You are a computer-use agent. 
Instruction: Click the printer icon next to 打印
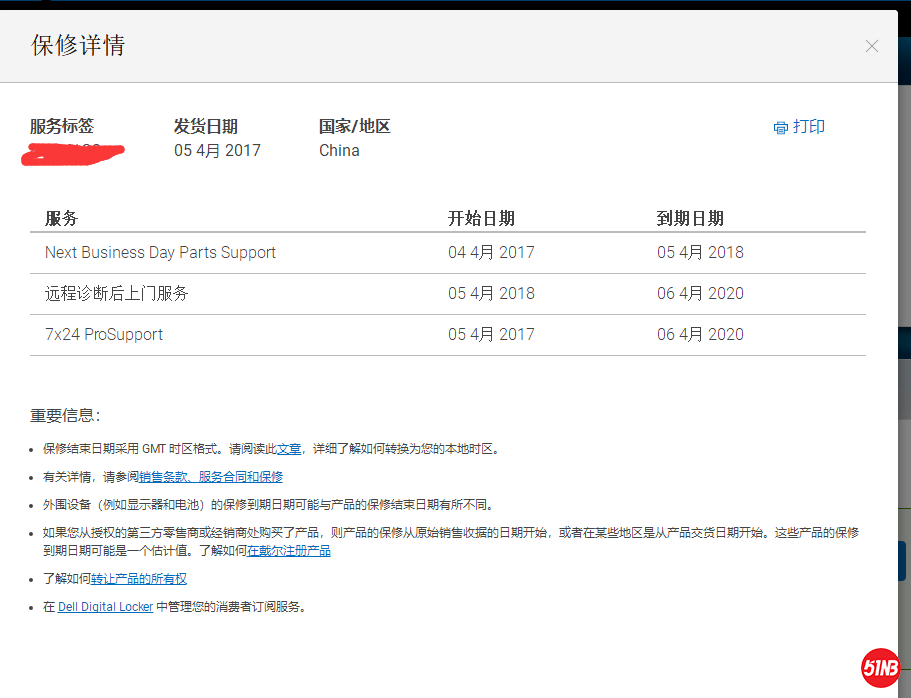click(x=781, y=127)
